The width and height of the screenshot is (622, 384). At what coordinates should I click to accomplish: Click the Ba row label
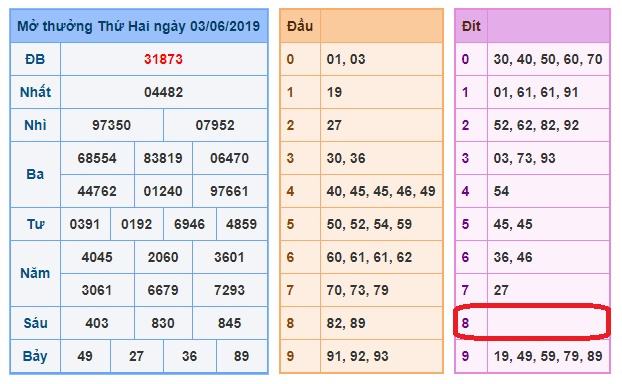[35, 174]
